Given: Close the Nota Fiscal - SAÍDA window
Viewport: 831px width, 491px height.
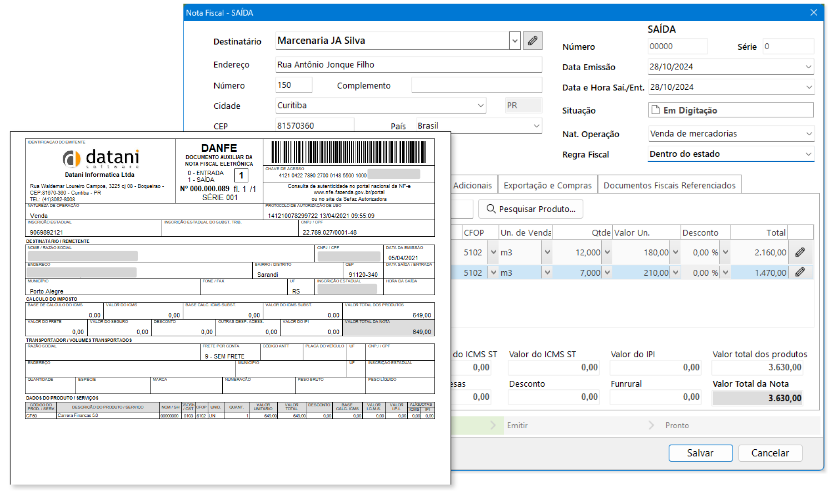Looking at the screenshot, I should pyautogui.click(x=814, y=12).
